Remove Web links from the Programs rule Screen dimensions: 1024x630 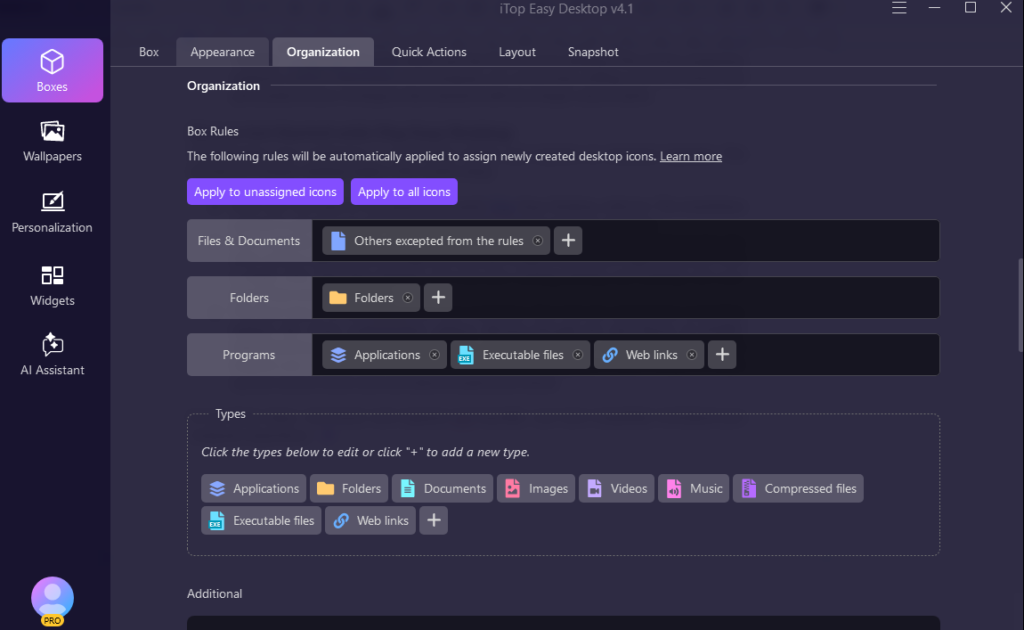693,354
